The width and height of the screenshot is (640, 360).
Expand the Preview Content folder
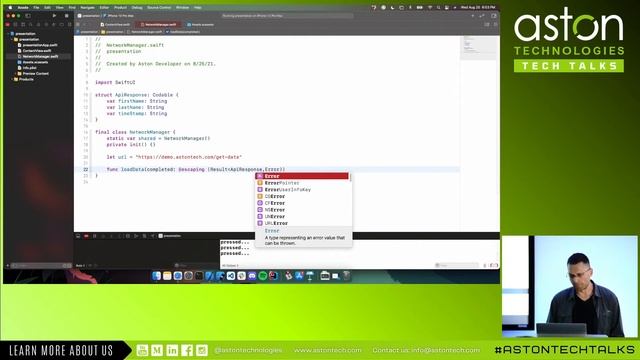point(16,73)
